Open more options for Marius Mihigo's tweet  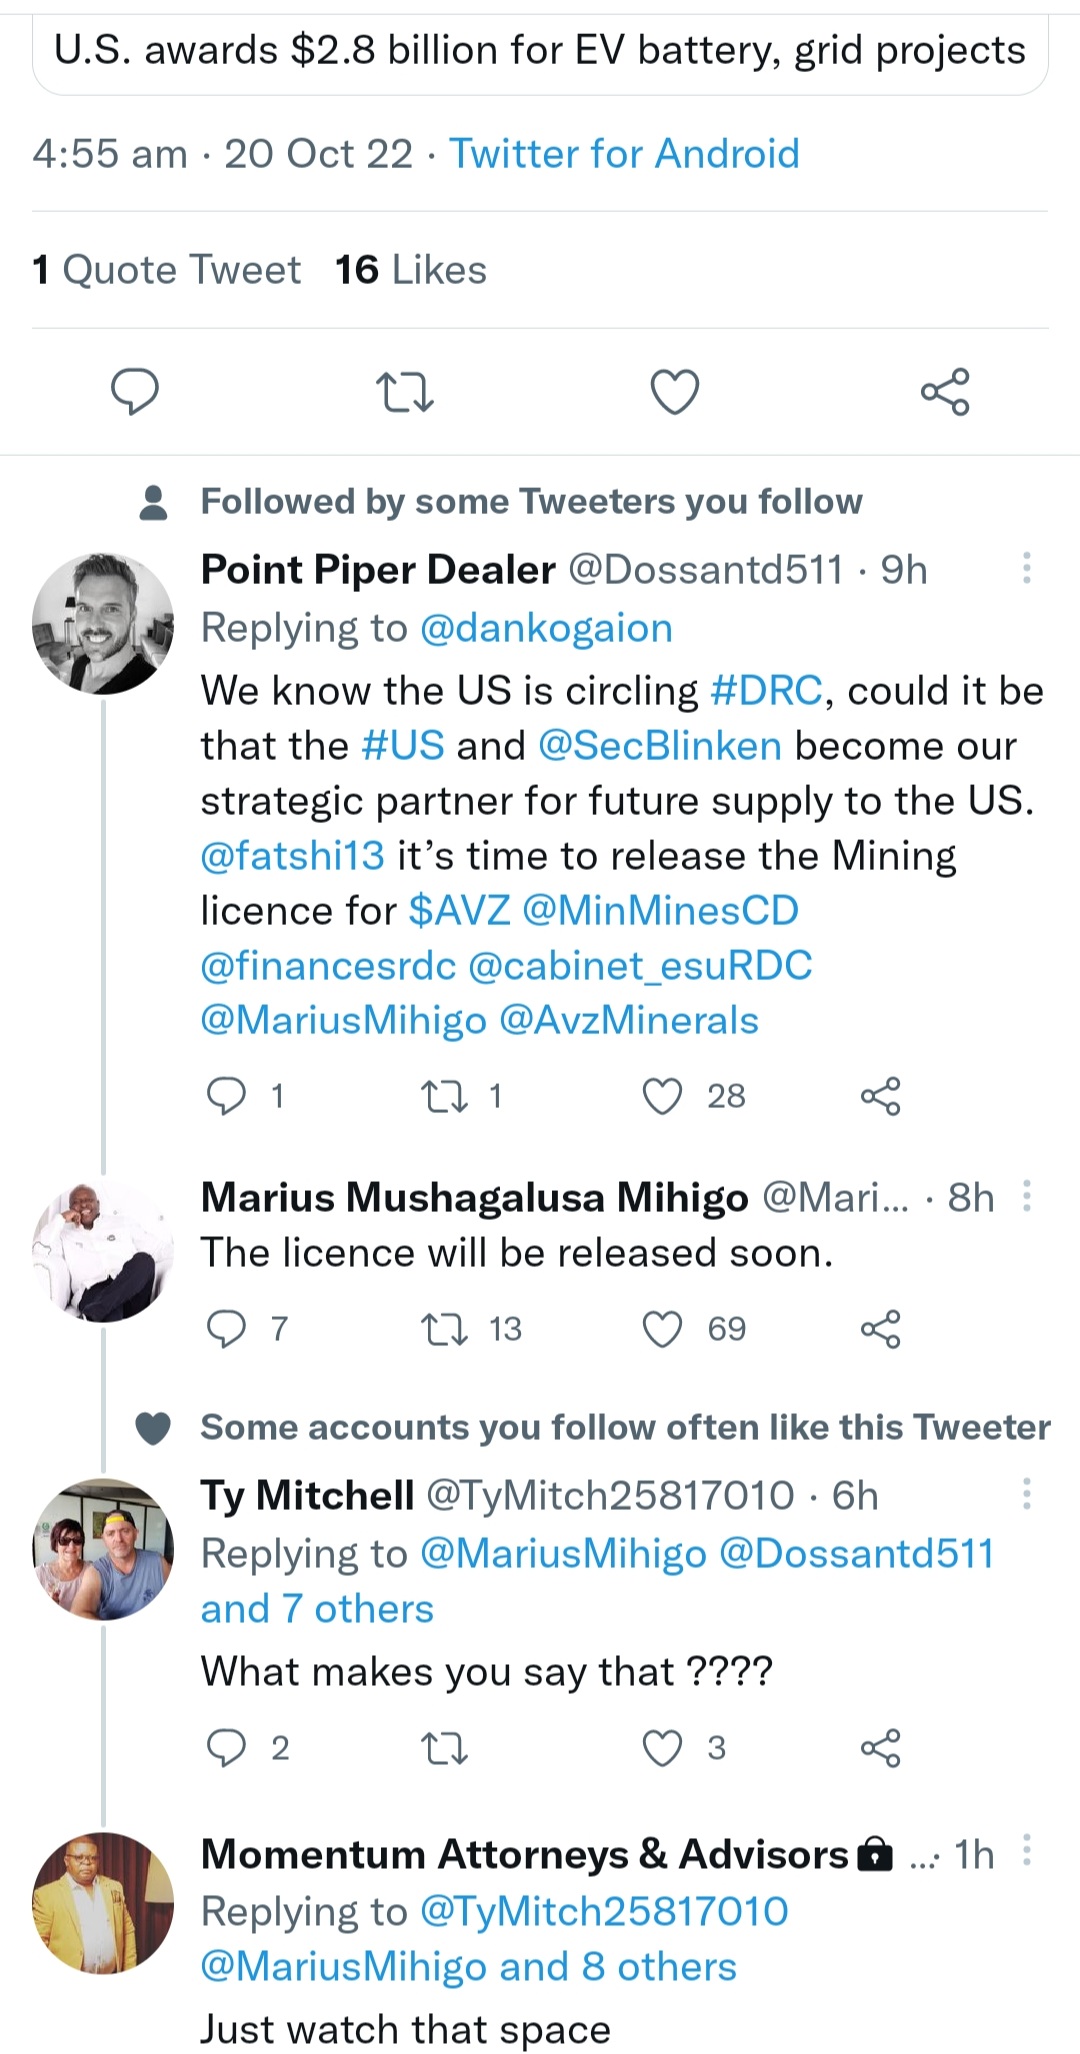(1026, 1196)
